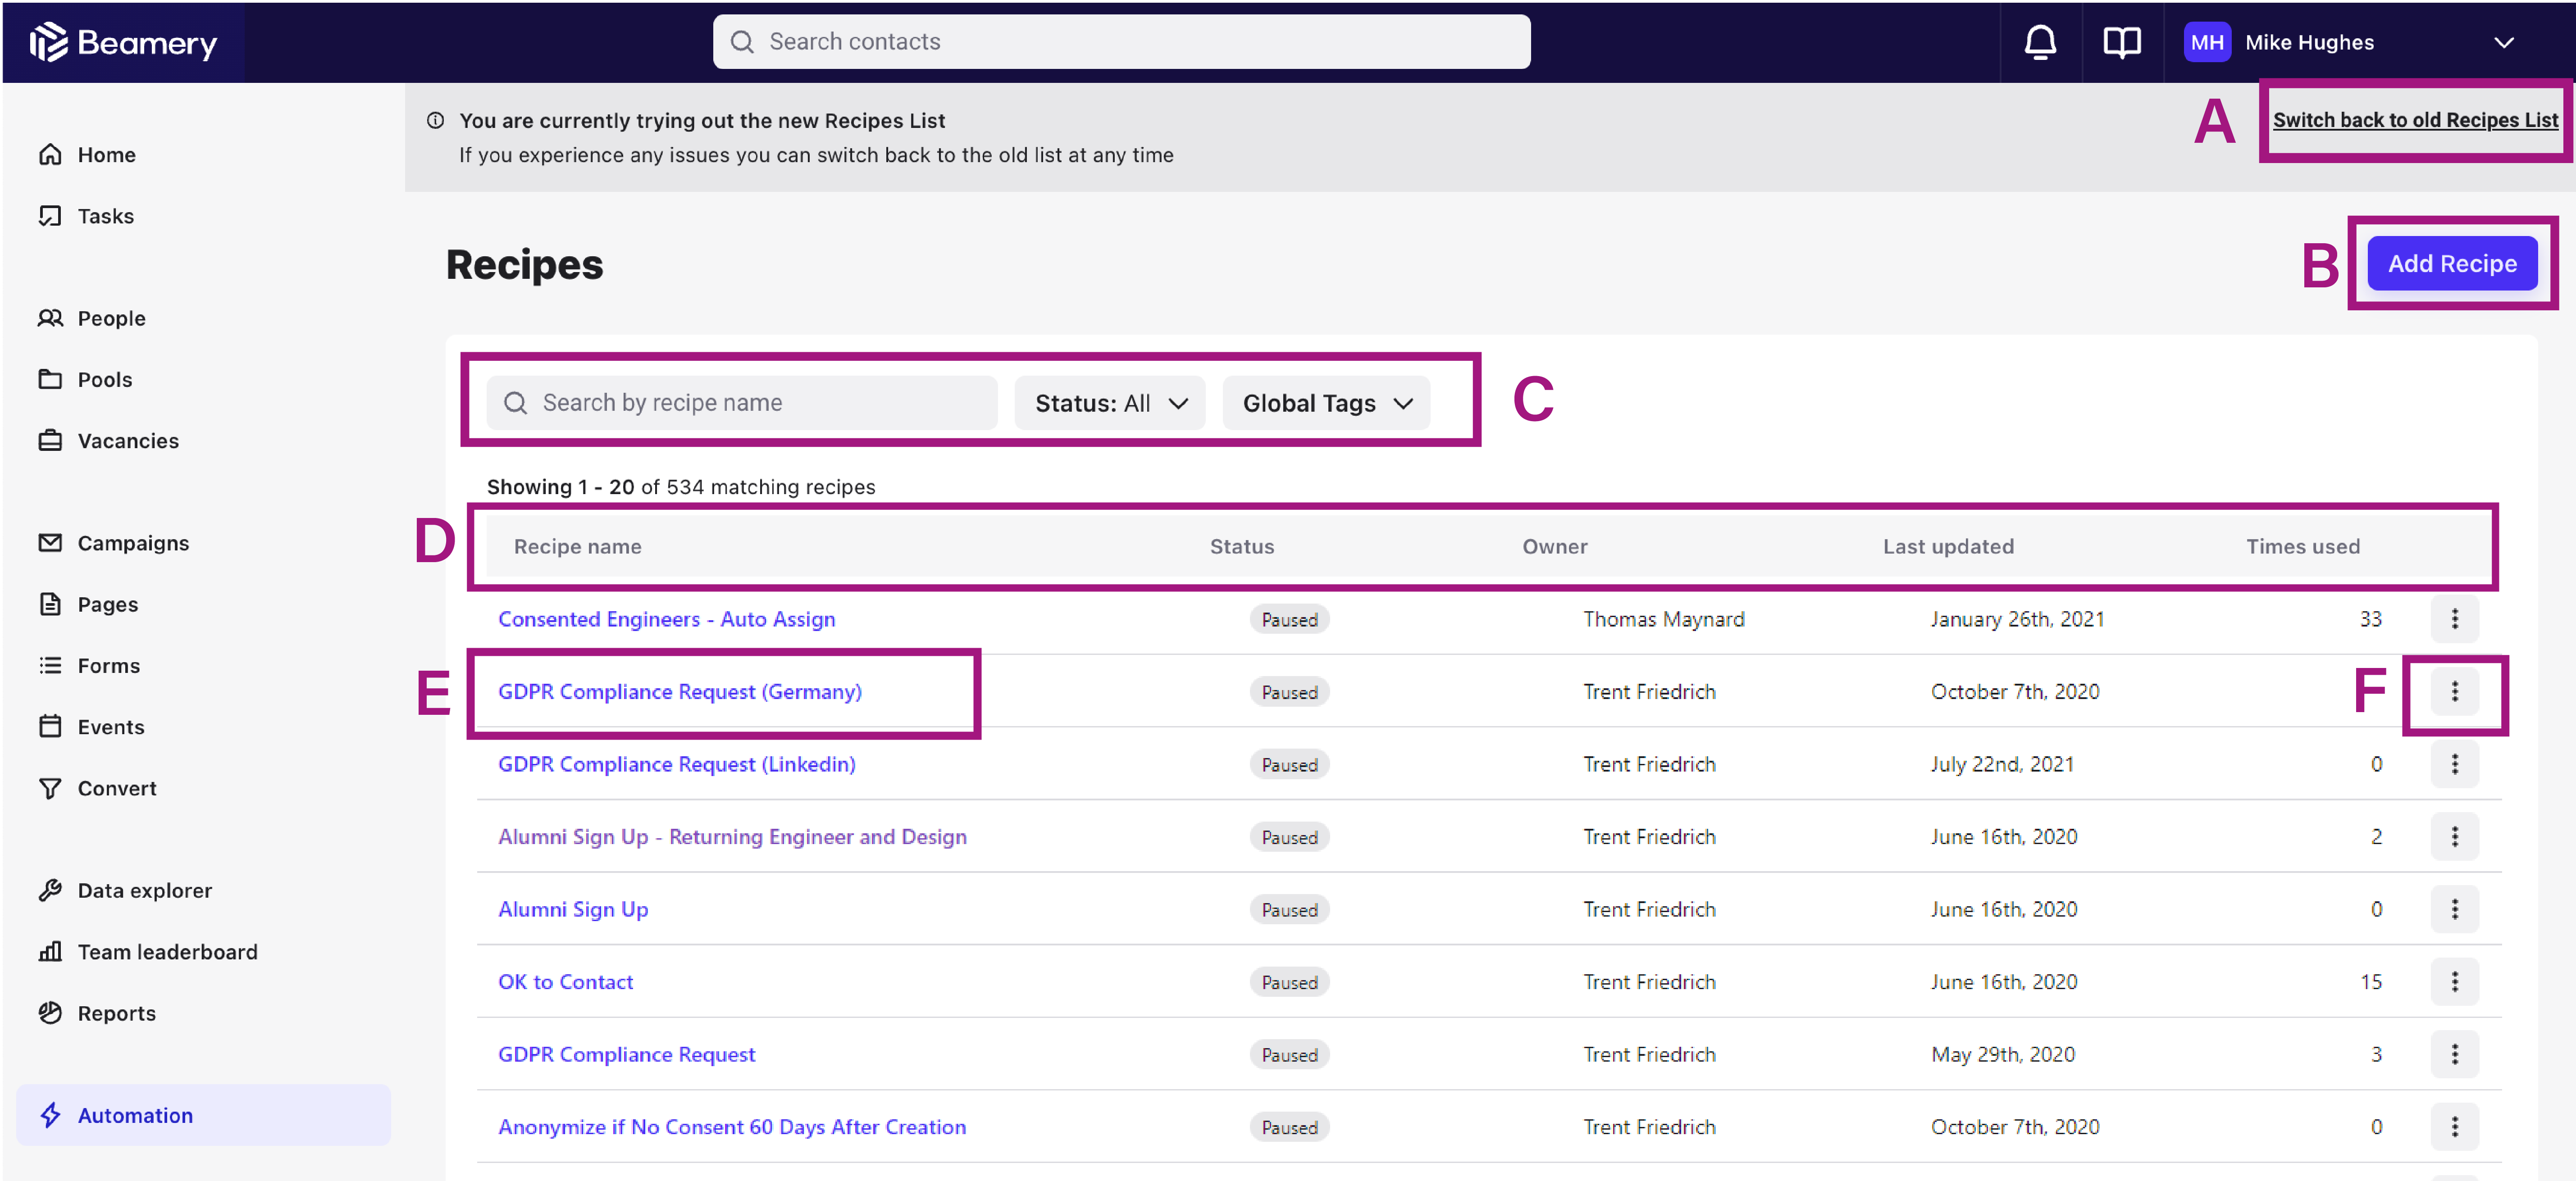Click the Reports pie chart icon
This screenshot has width=2576, height=1181.
pyautogui.click(x=50, y=1012)
